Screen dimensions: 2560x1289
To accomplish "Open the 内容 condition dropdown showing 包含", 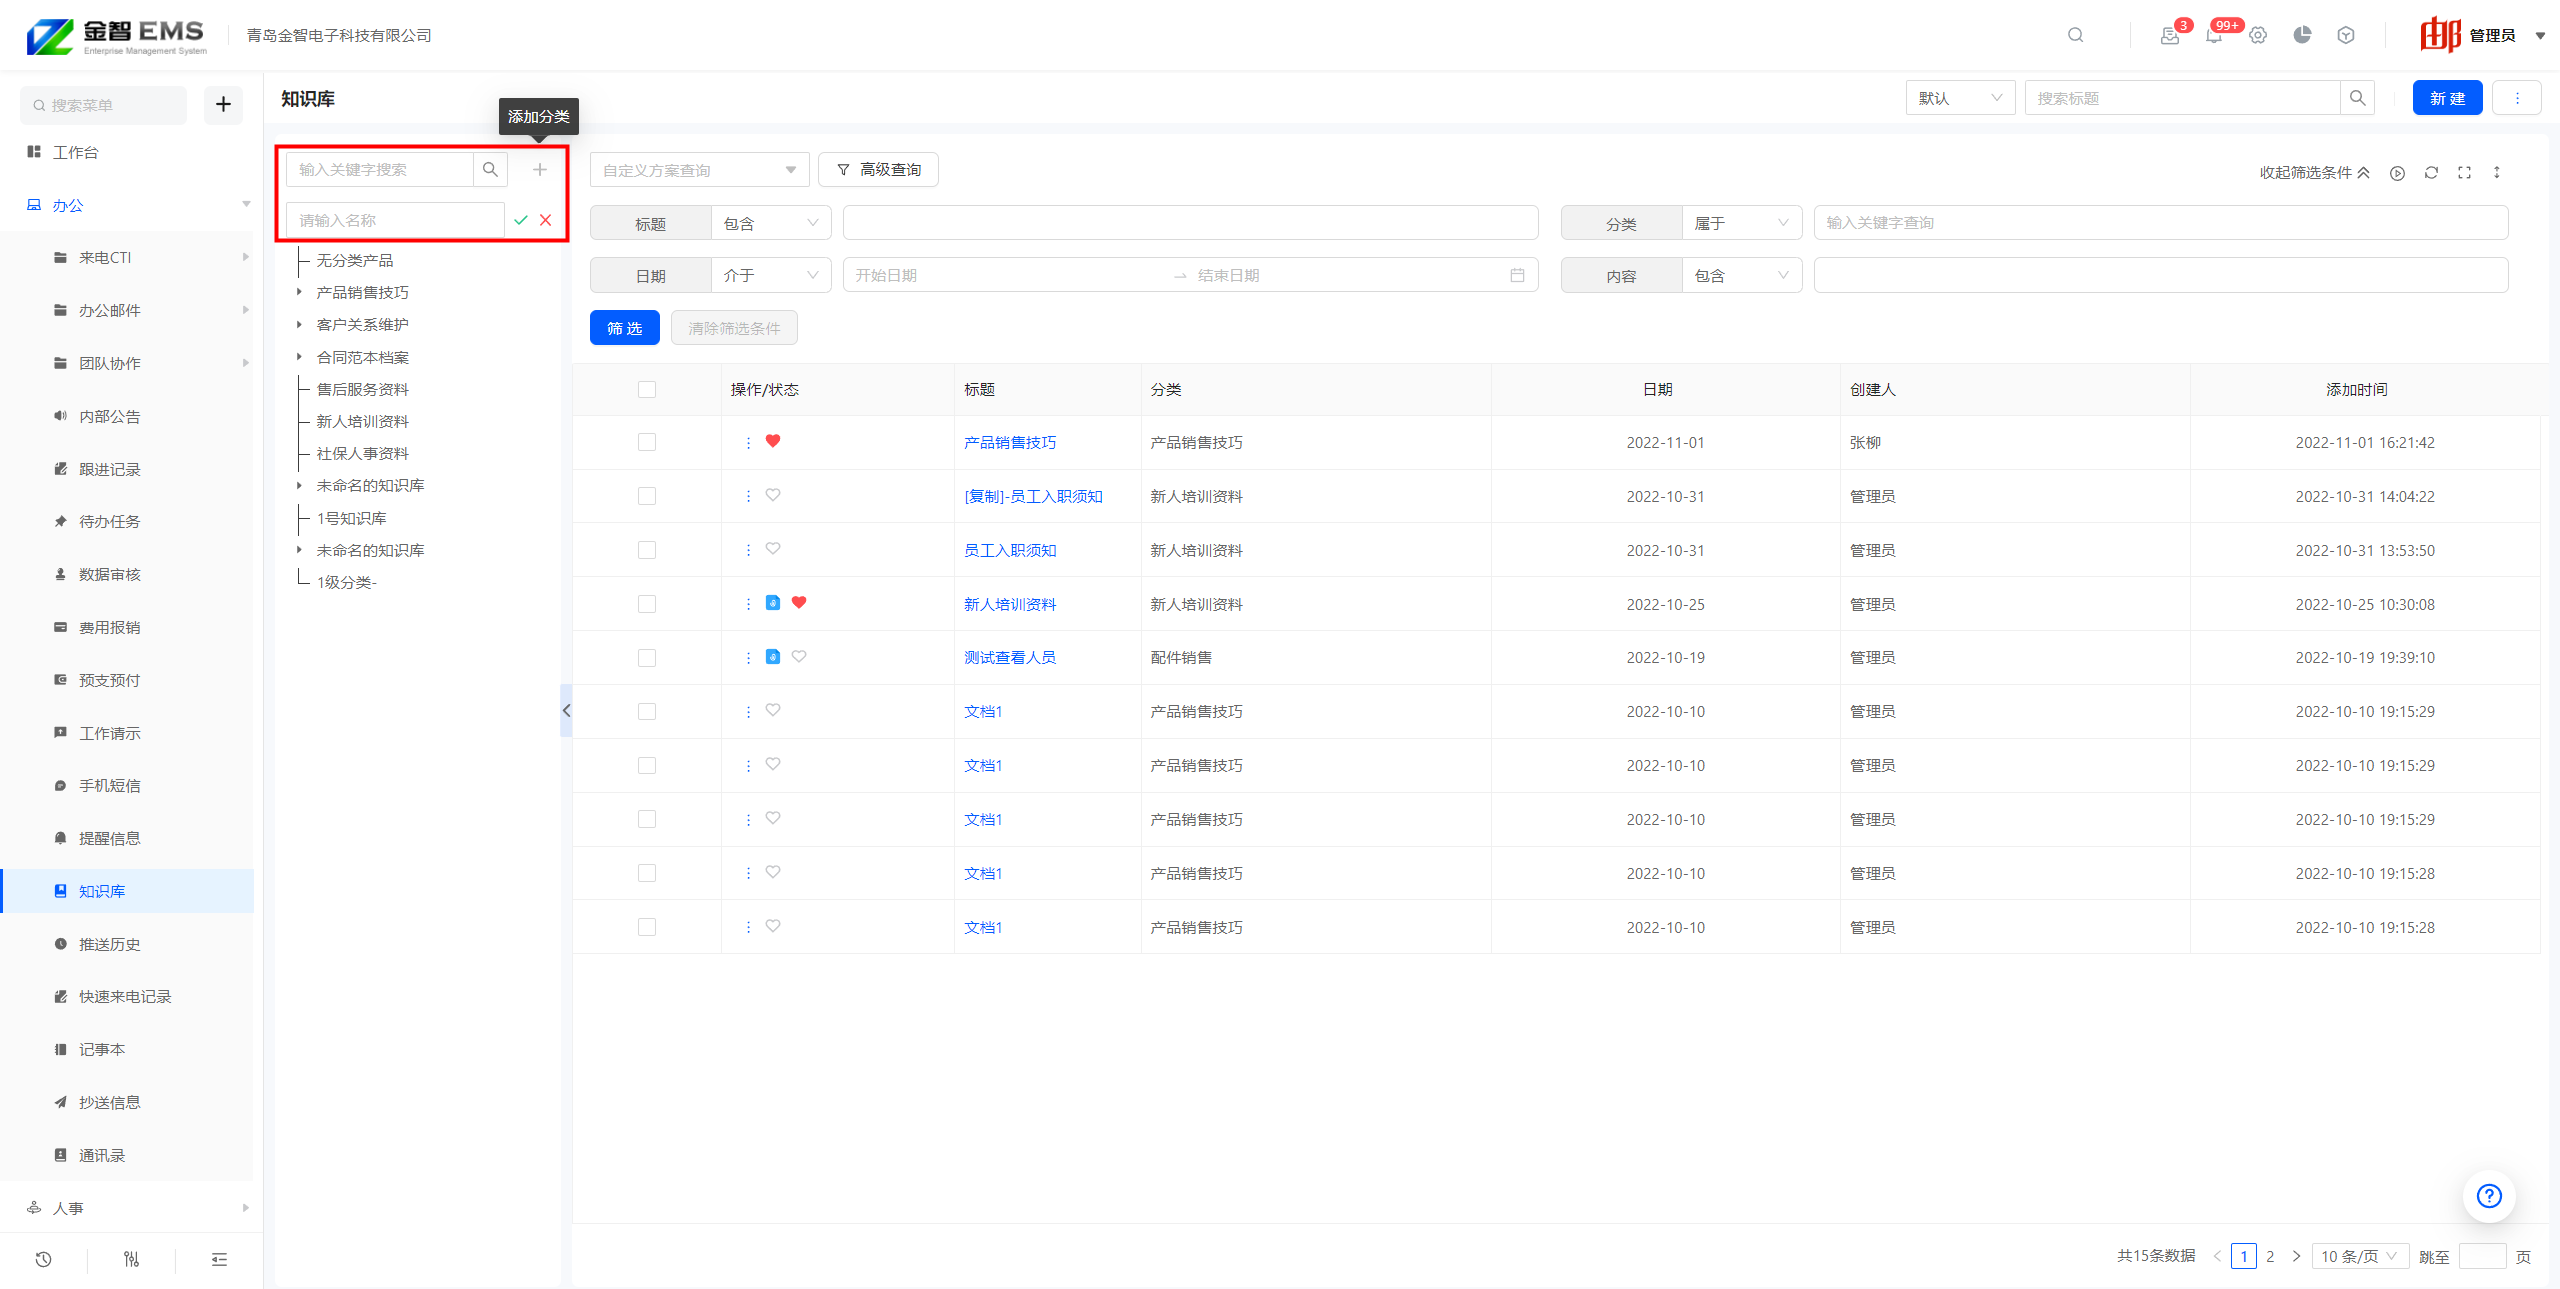I will 1742,276.
